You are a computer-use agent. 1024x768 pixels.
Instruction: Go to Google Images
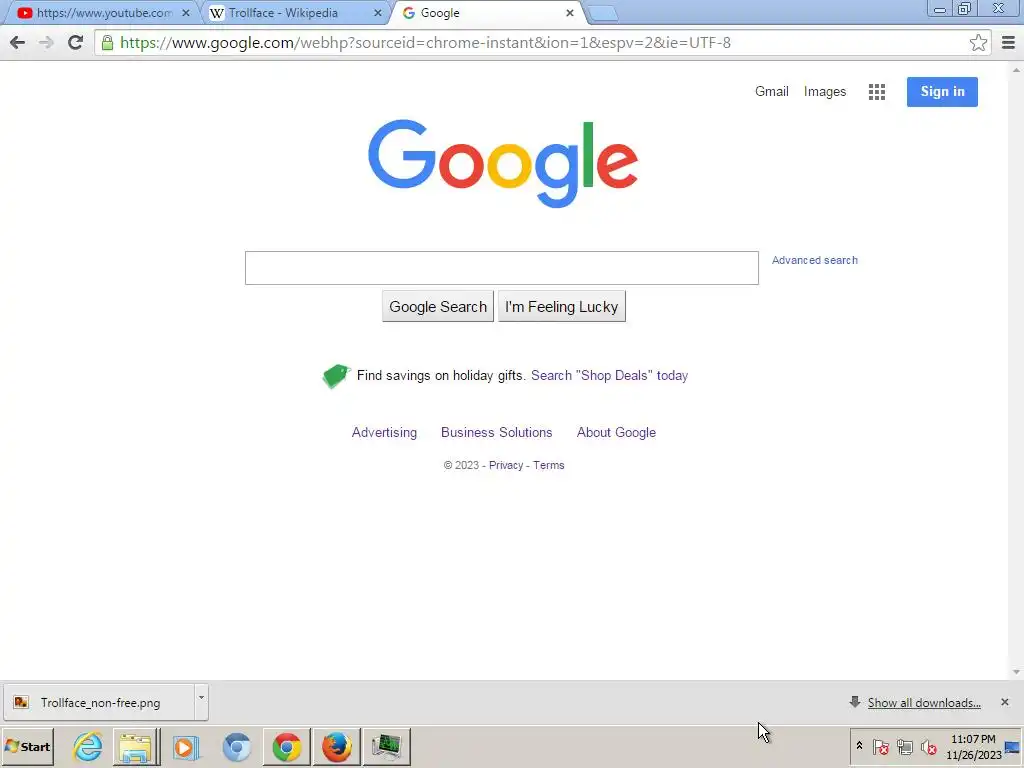825,92
